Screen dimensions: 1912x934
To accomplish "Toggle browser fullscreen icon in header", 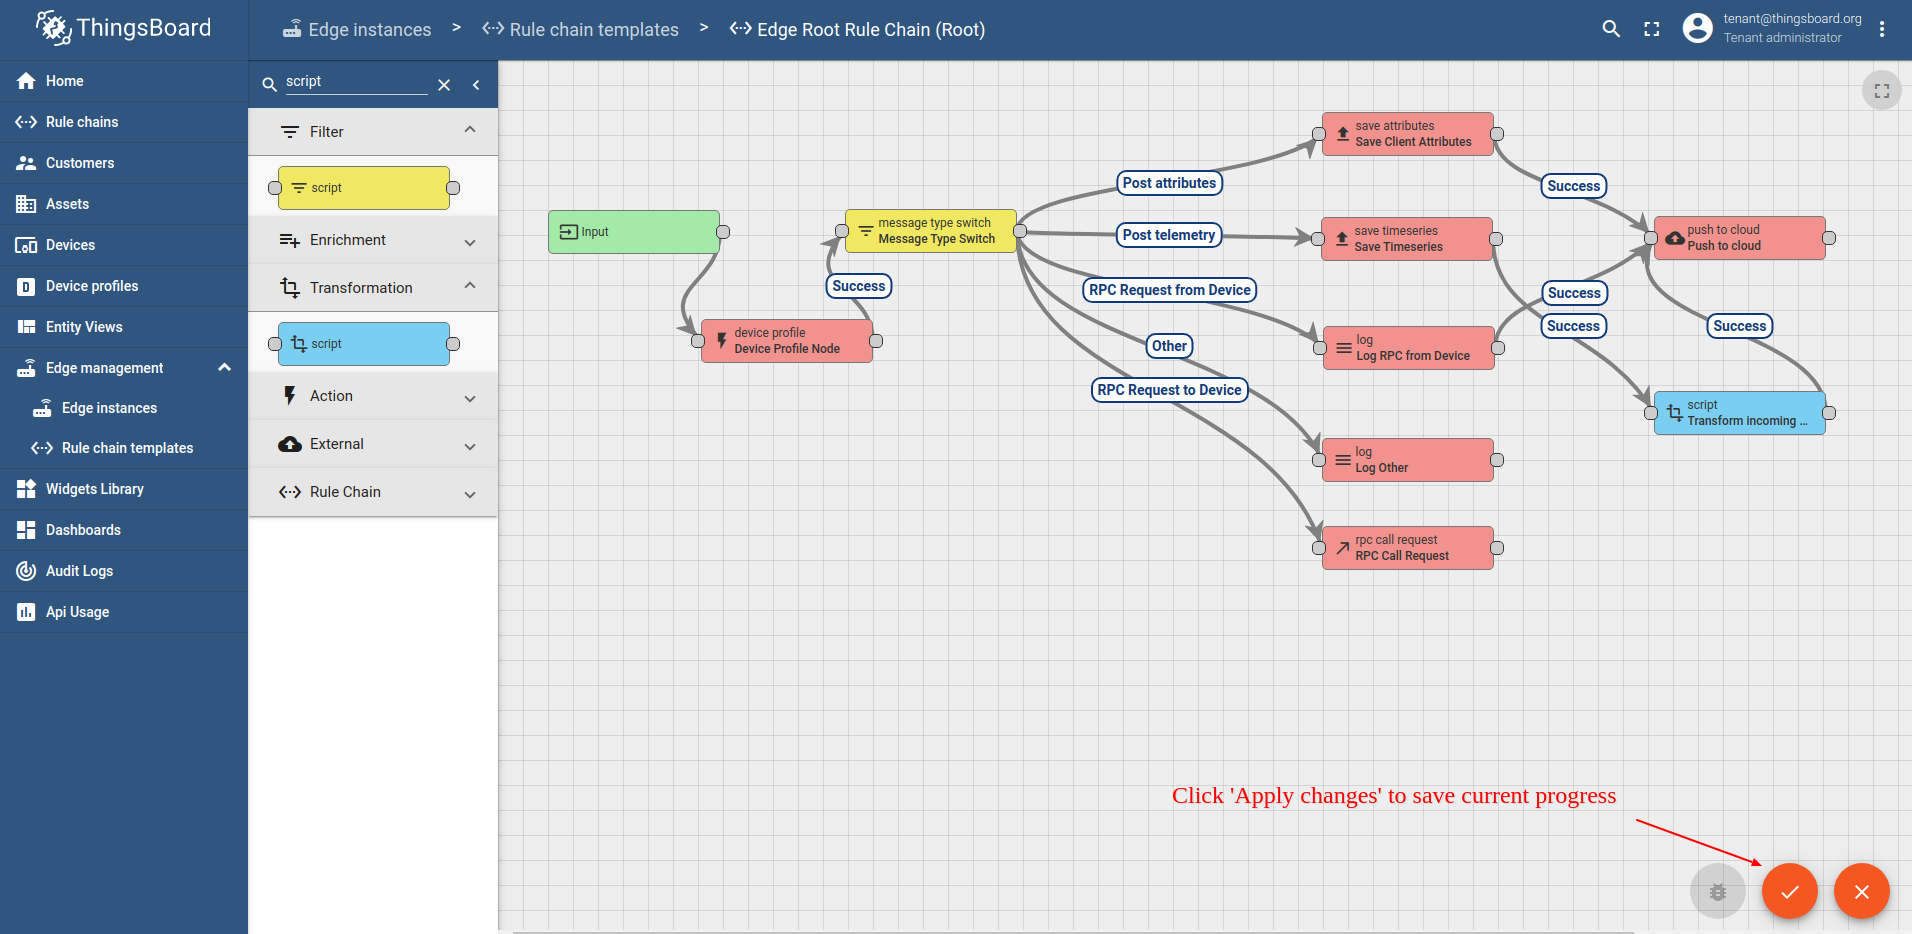I will click(x=1652, y=29).
